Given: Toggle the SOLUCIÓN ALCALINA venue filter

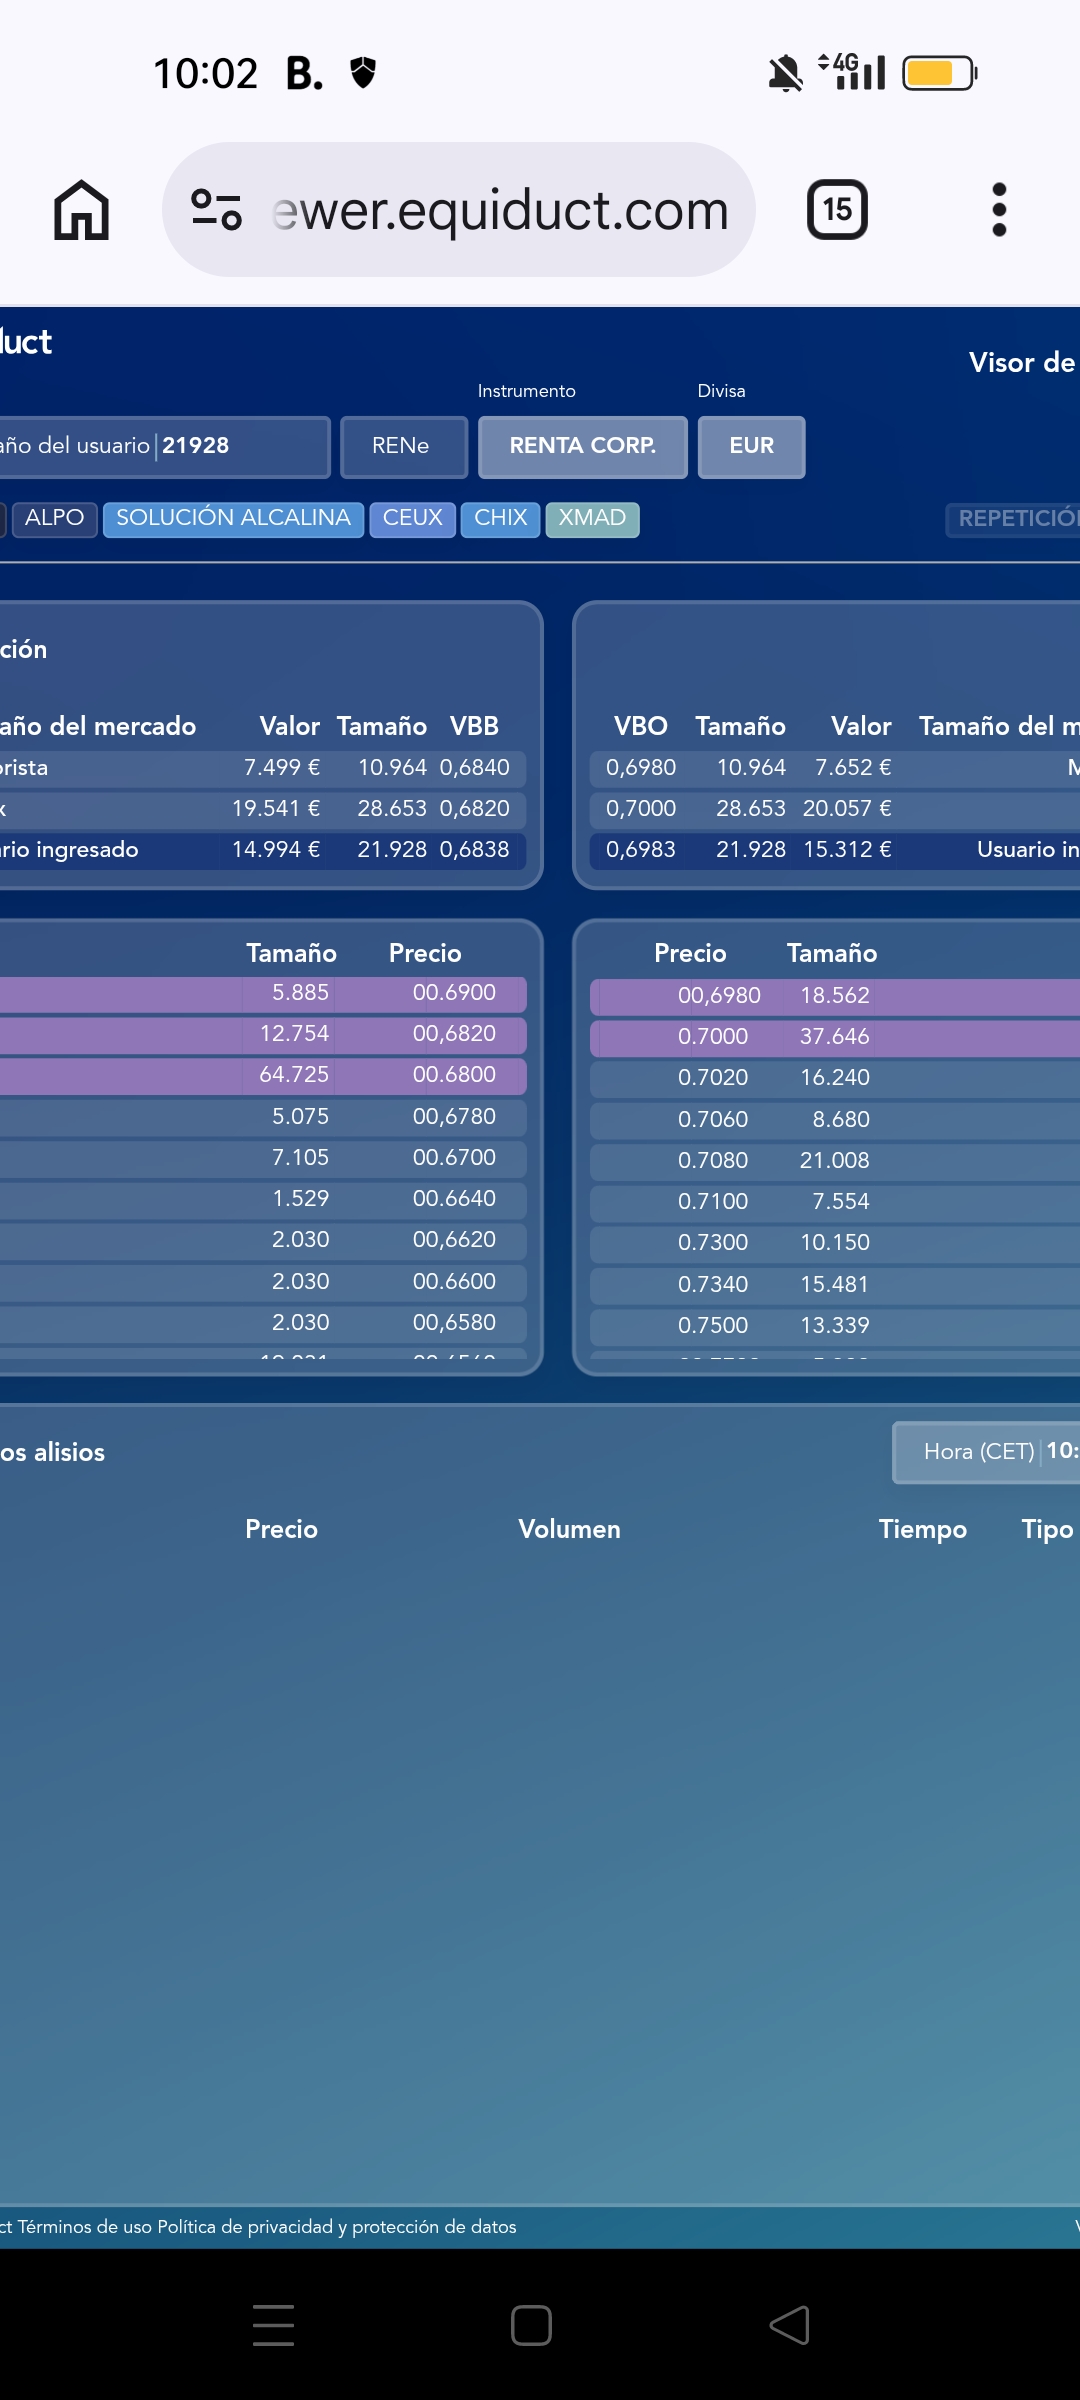Looking at the screenshot, I should [x=233, y=519].
